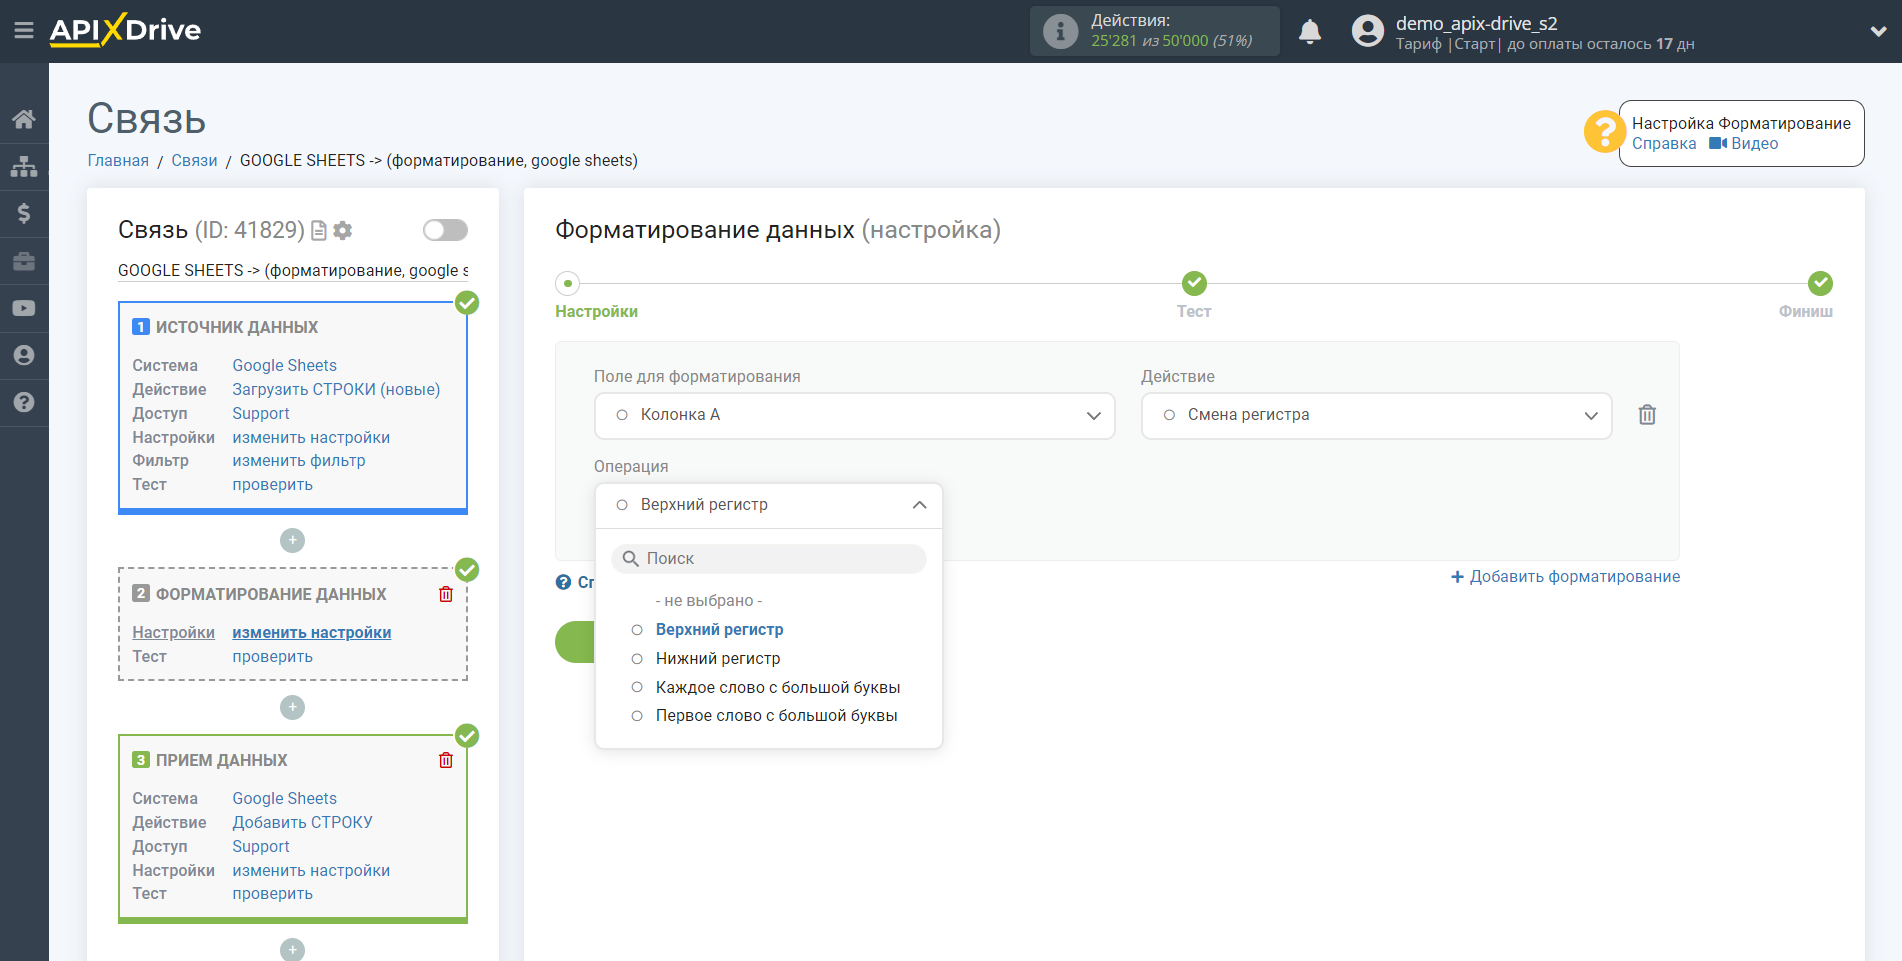Open the Справка help link
The height and width of the screenshot is (961, 1902).
click(1664, 143)
